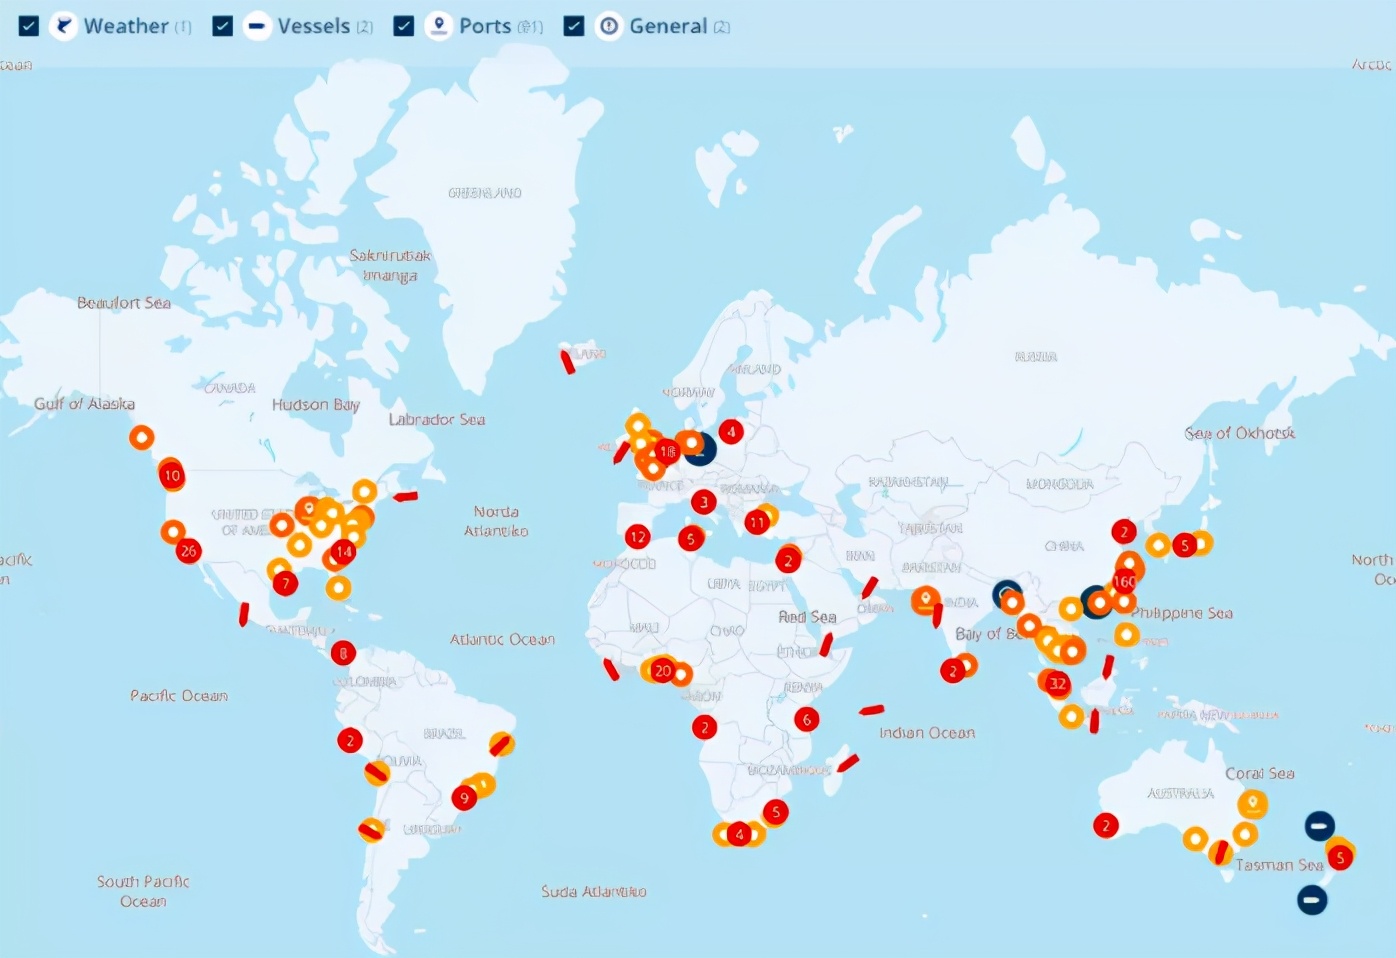Click the Philippine Sea map label
1396x958 pixels.
point(1183,613)
